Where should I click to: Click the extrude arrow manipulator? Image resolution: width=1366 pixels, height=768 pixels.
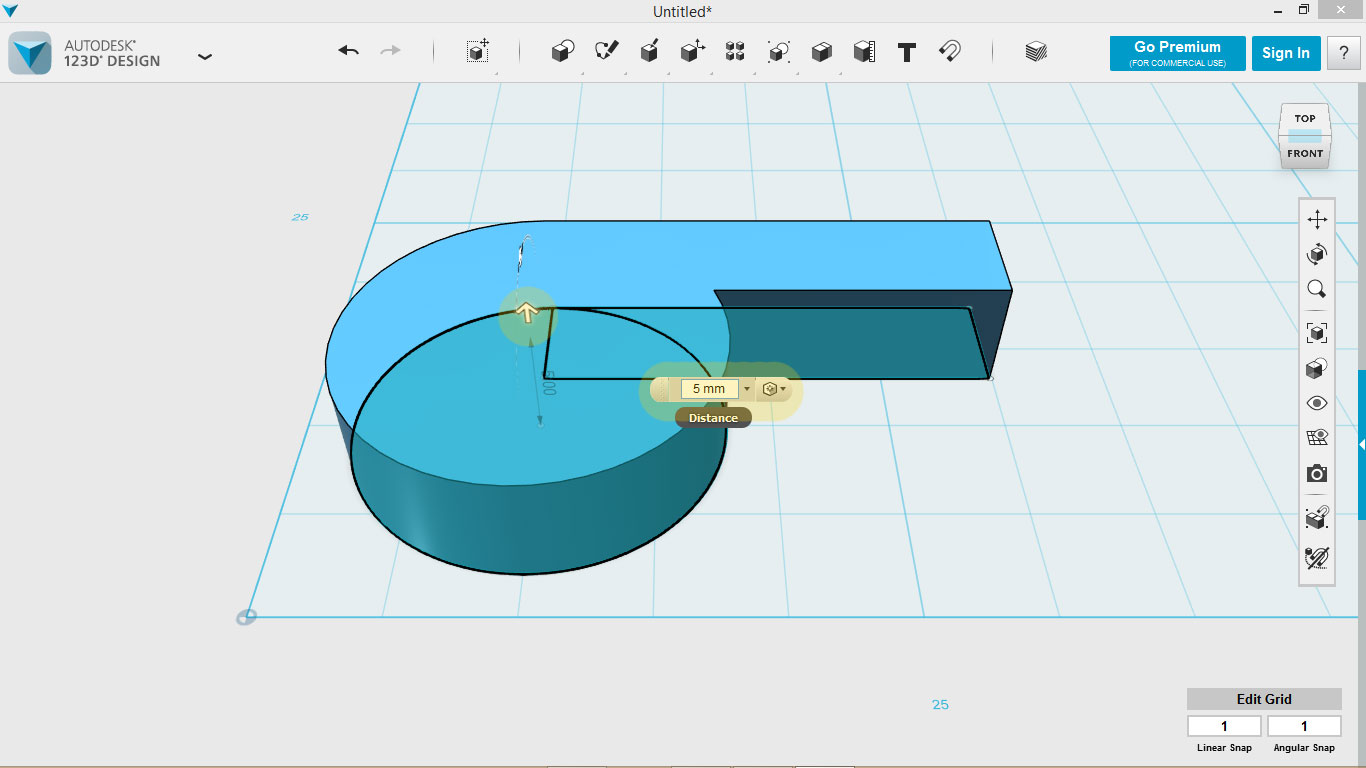527,315
